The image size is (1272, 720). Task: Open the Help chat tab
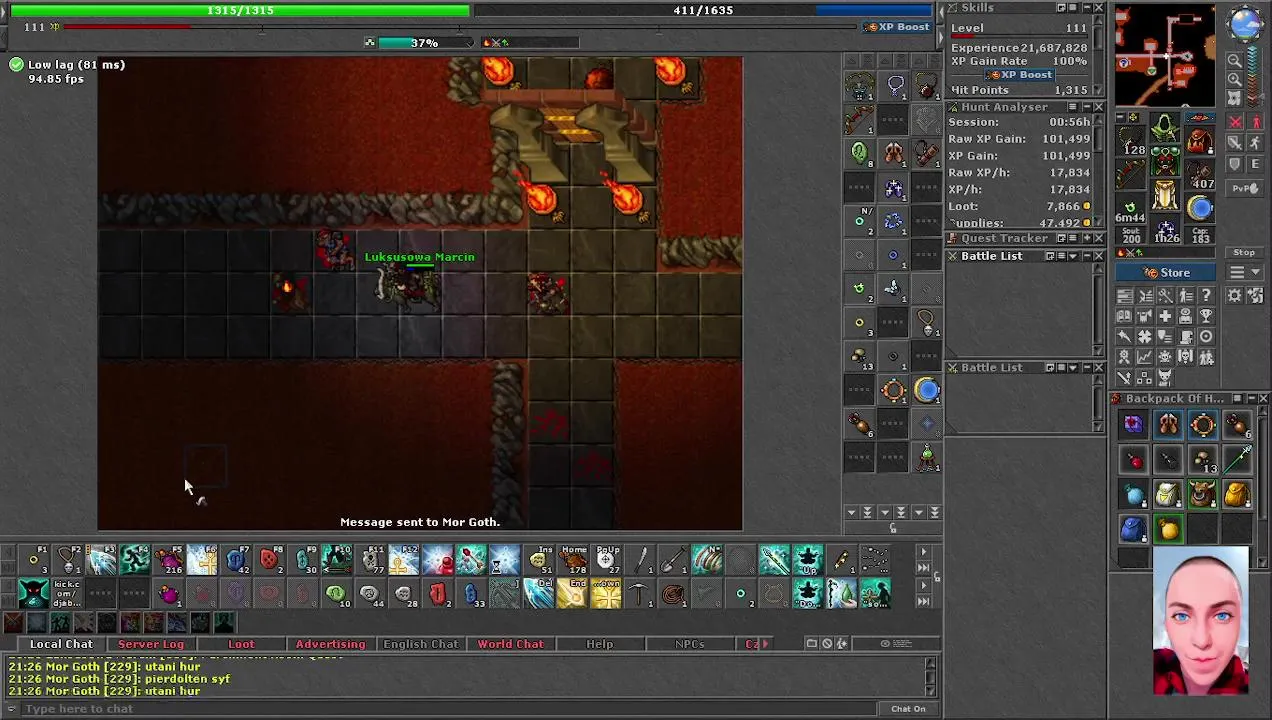click(x=600, y=644)
